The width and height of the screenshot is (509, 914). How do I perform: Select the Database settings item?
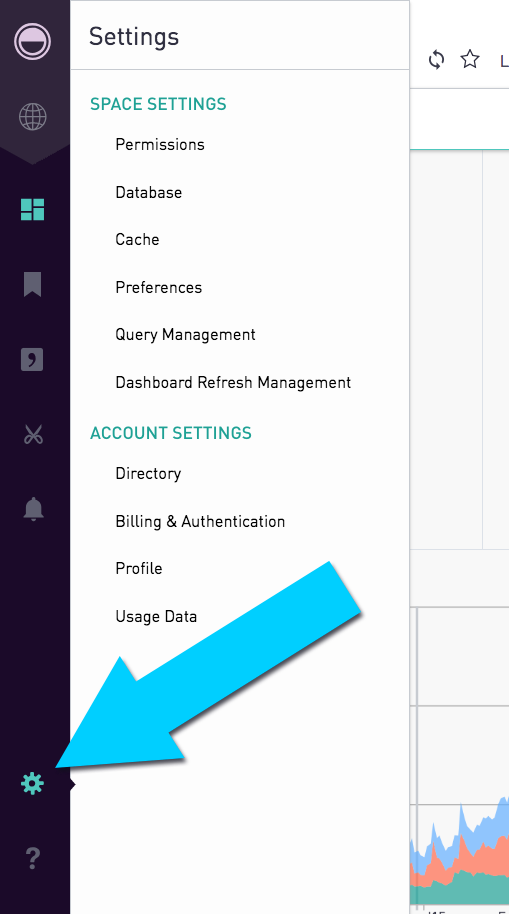(149, 192)
